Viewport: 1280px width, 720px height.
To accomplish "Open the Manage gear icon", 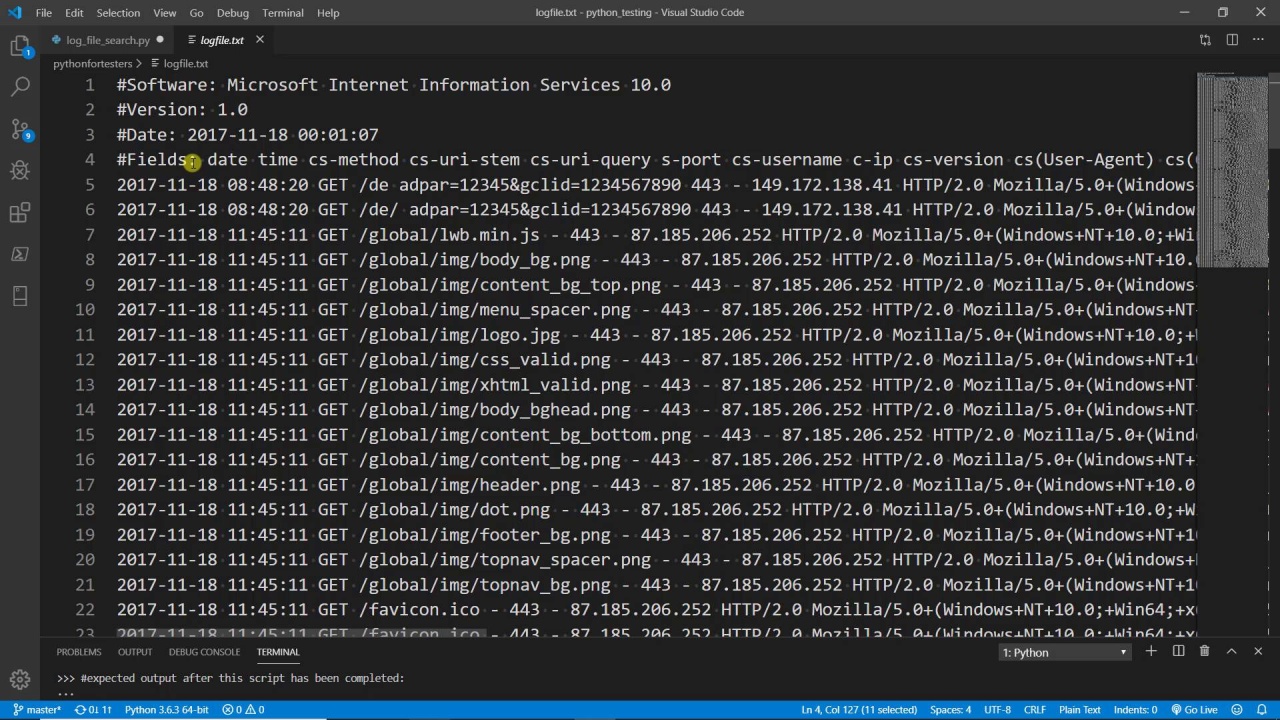I will (x=20, y=680).
